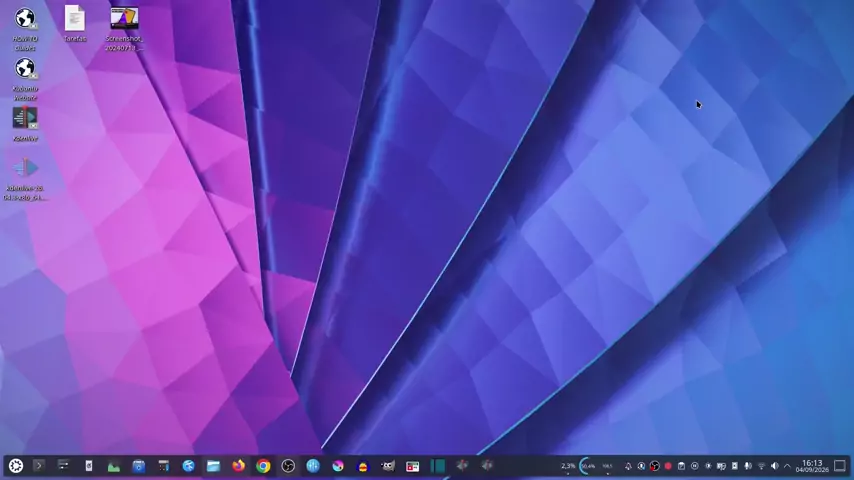Click the Show Desktop button at panel end
The height and width of the screenshot is (480, 854).
840,466
